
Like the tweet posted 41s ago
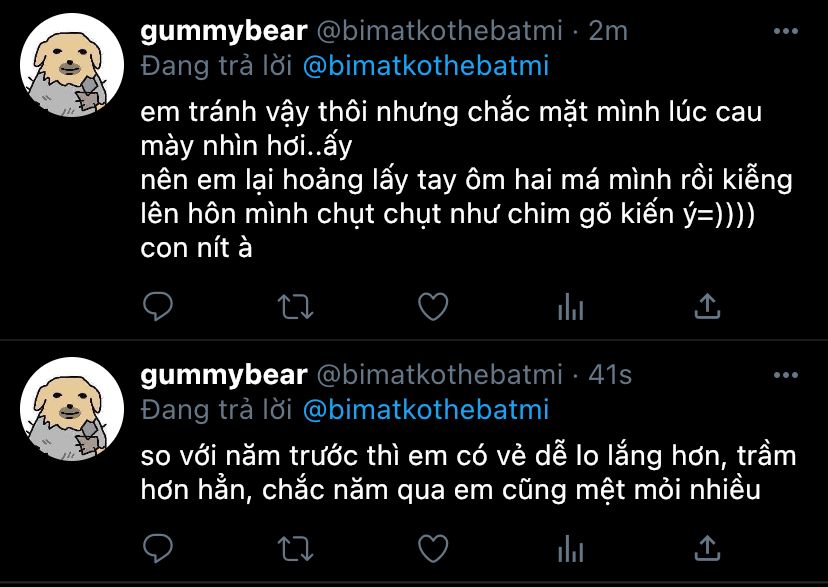point(433,548)
